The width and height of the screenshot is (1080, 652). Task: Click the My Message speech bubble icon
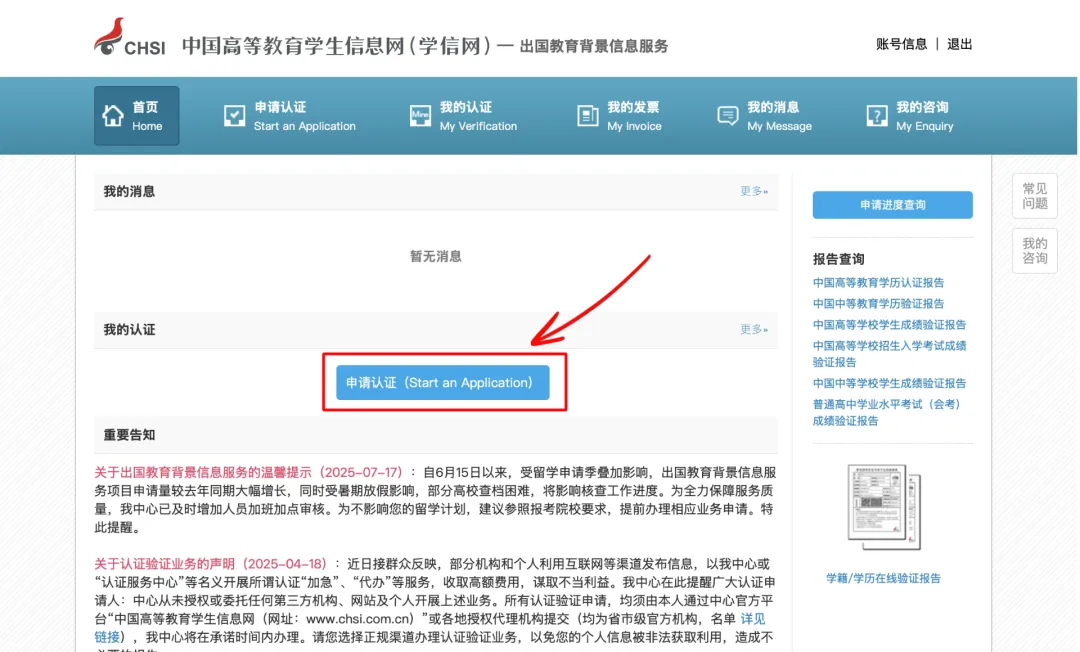pyautogui.click(x=727, y=116)
